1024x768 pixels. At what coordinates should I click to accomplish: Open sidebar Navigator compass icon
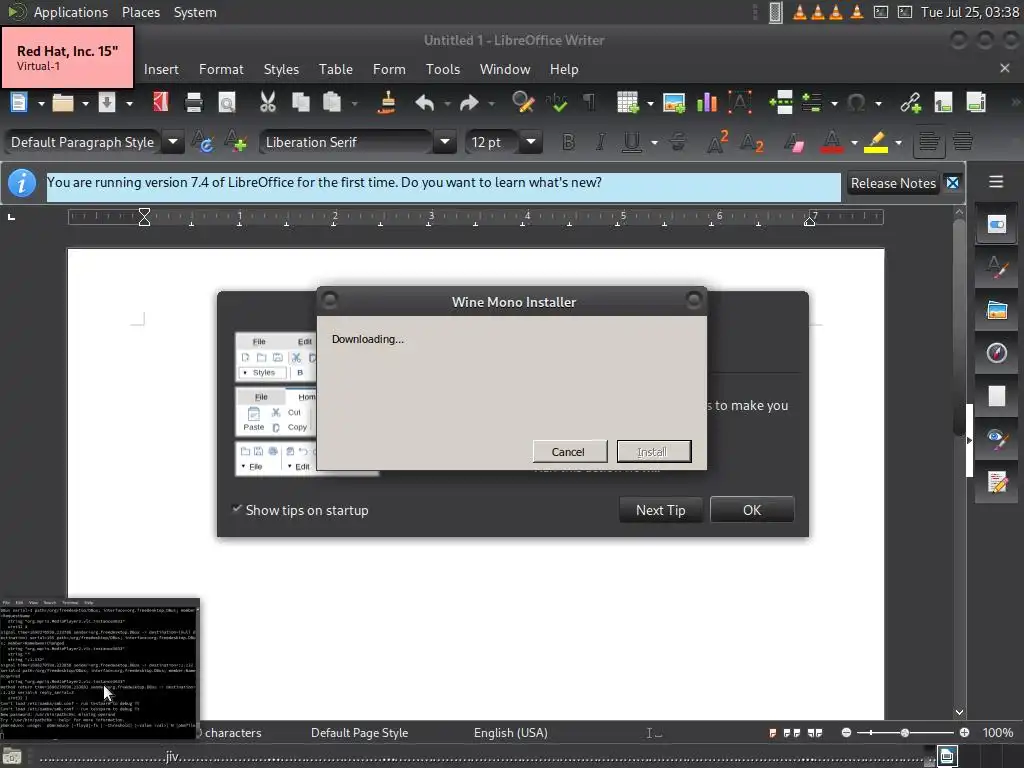997,353
